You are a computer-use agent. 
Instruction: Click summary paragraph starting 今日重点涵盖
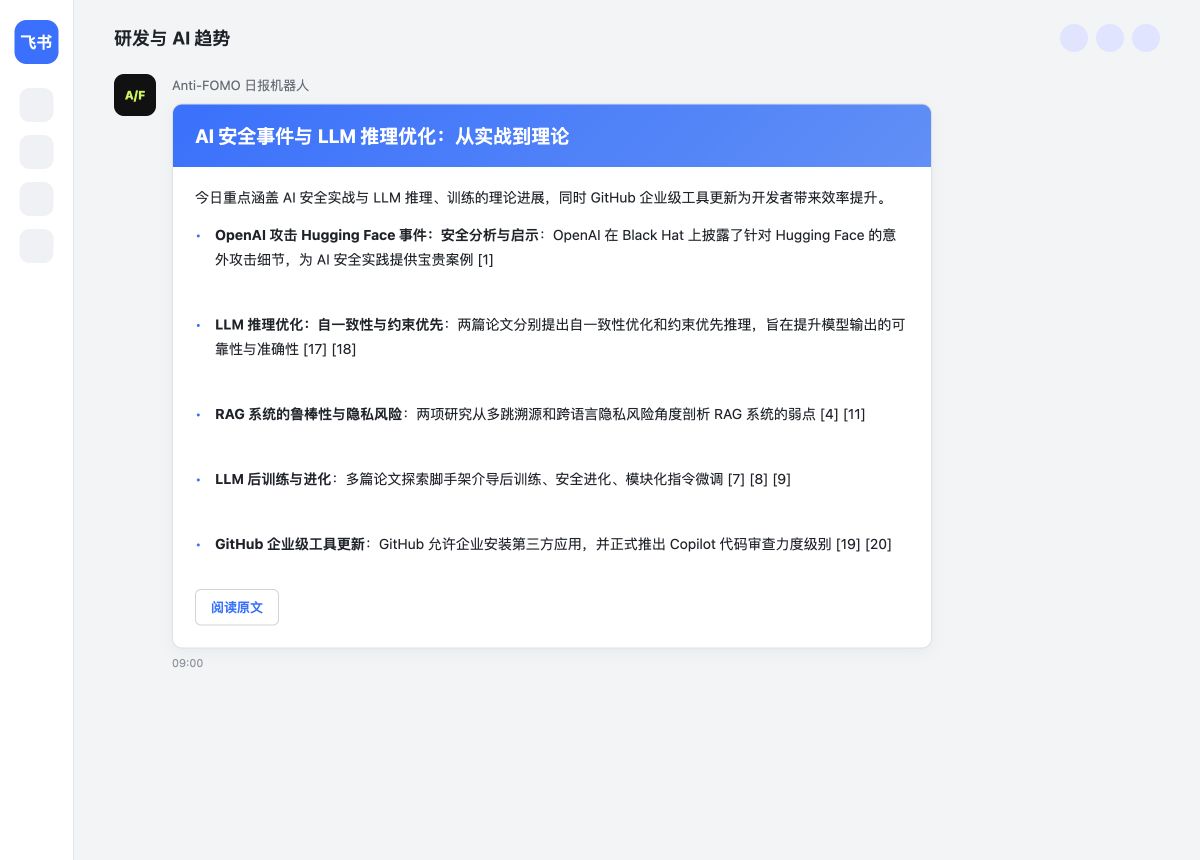(x=541, y=198)
